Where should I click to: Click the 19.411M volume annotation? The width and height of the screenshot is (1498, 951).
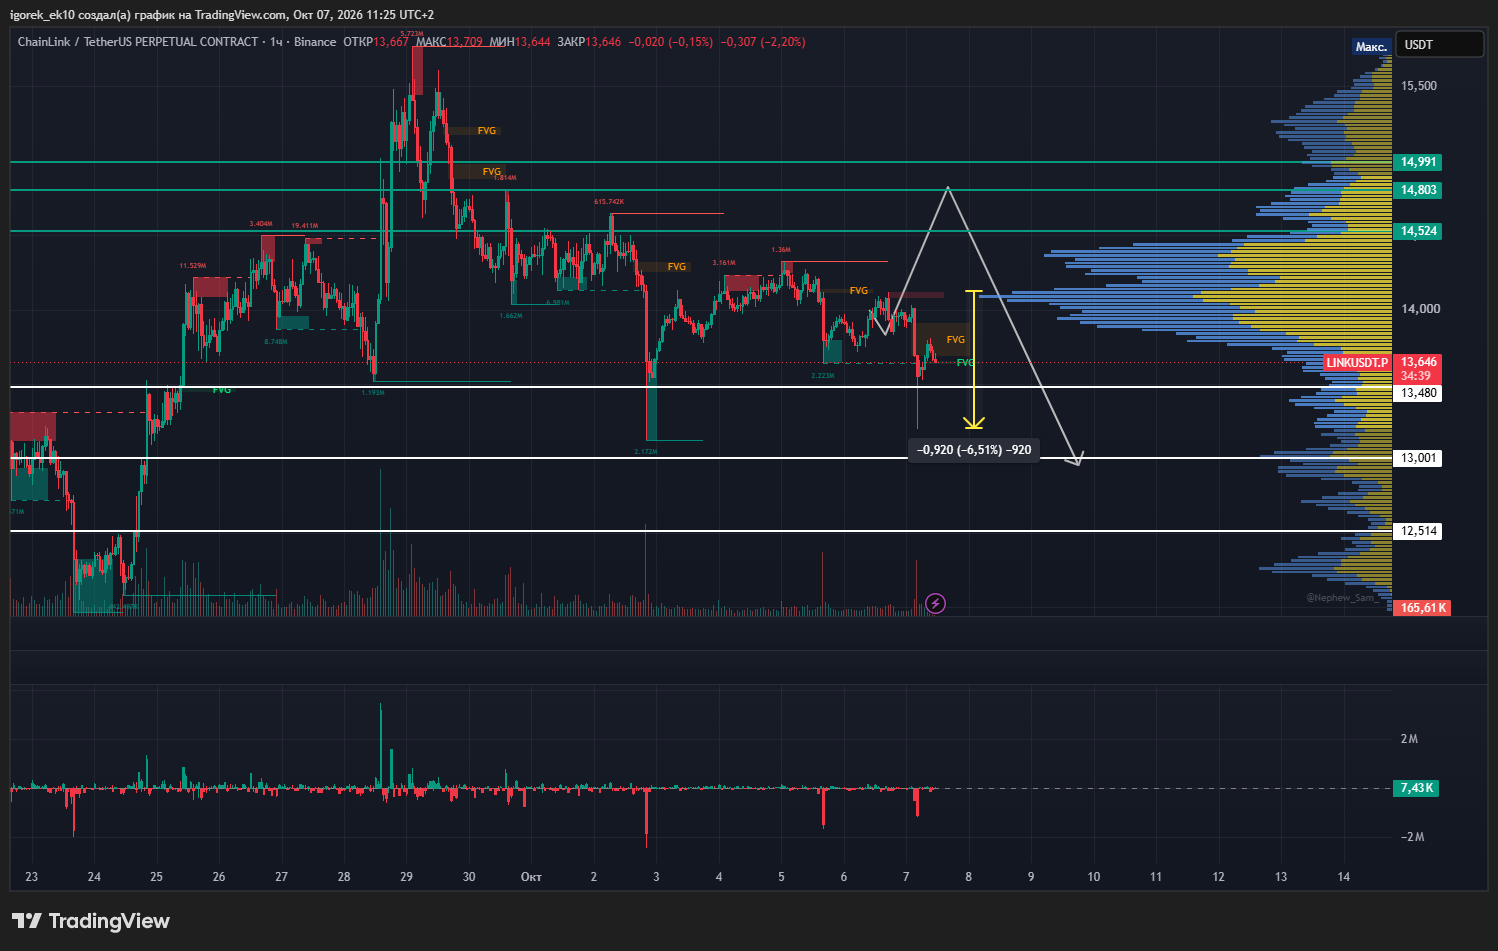305,226
